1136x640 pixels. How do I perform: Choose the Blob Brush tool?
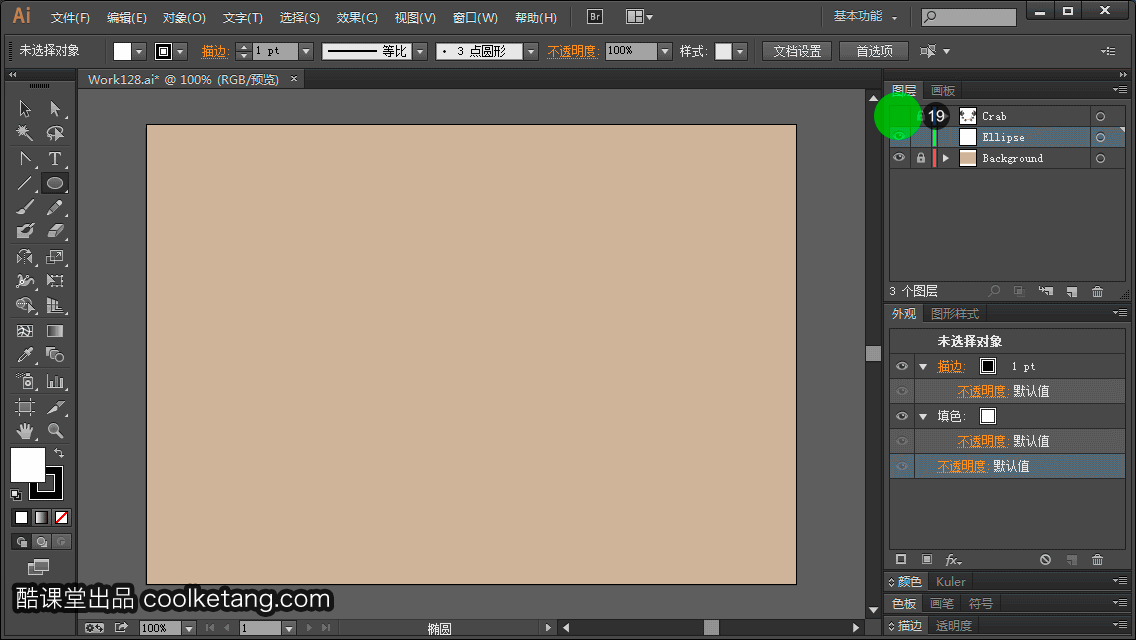(x=25, y=231)
